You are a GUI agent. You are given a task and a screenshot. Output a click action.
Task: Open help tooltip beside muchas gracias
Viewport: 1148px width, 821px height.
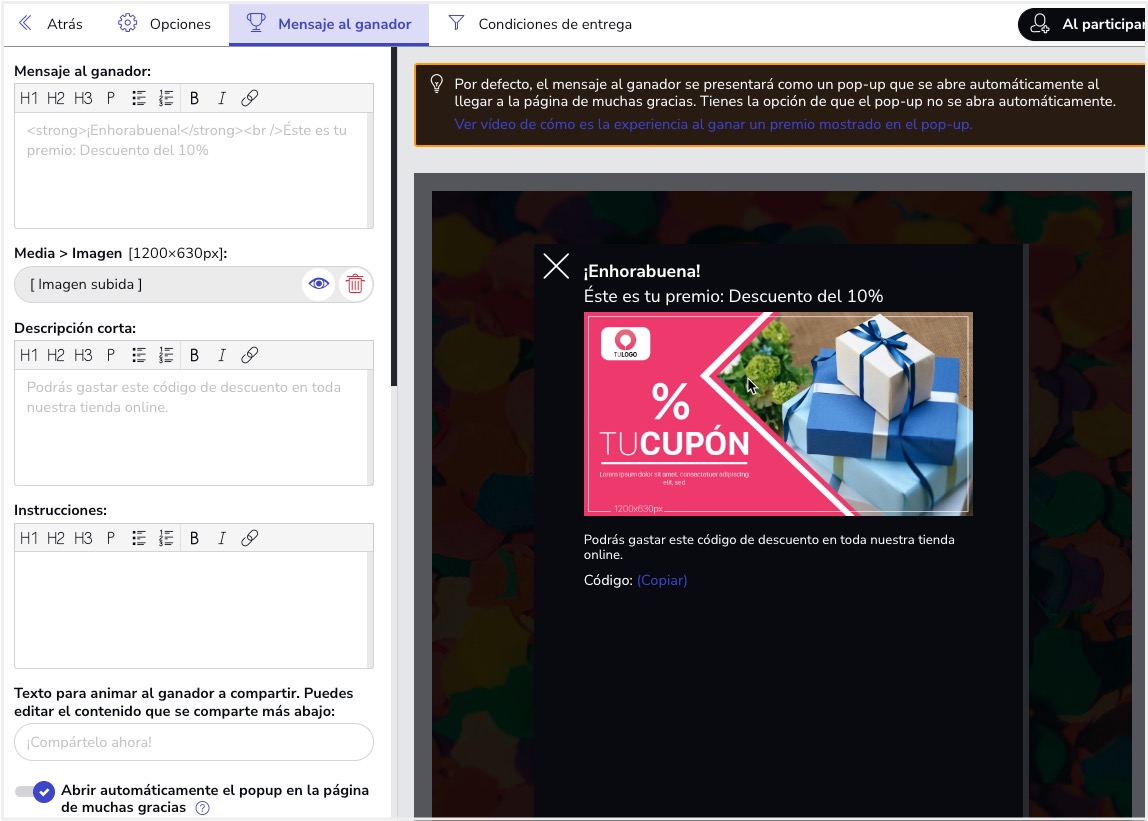tap(203, 808)
